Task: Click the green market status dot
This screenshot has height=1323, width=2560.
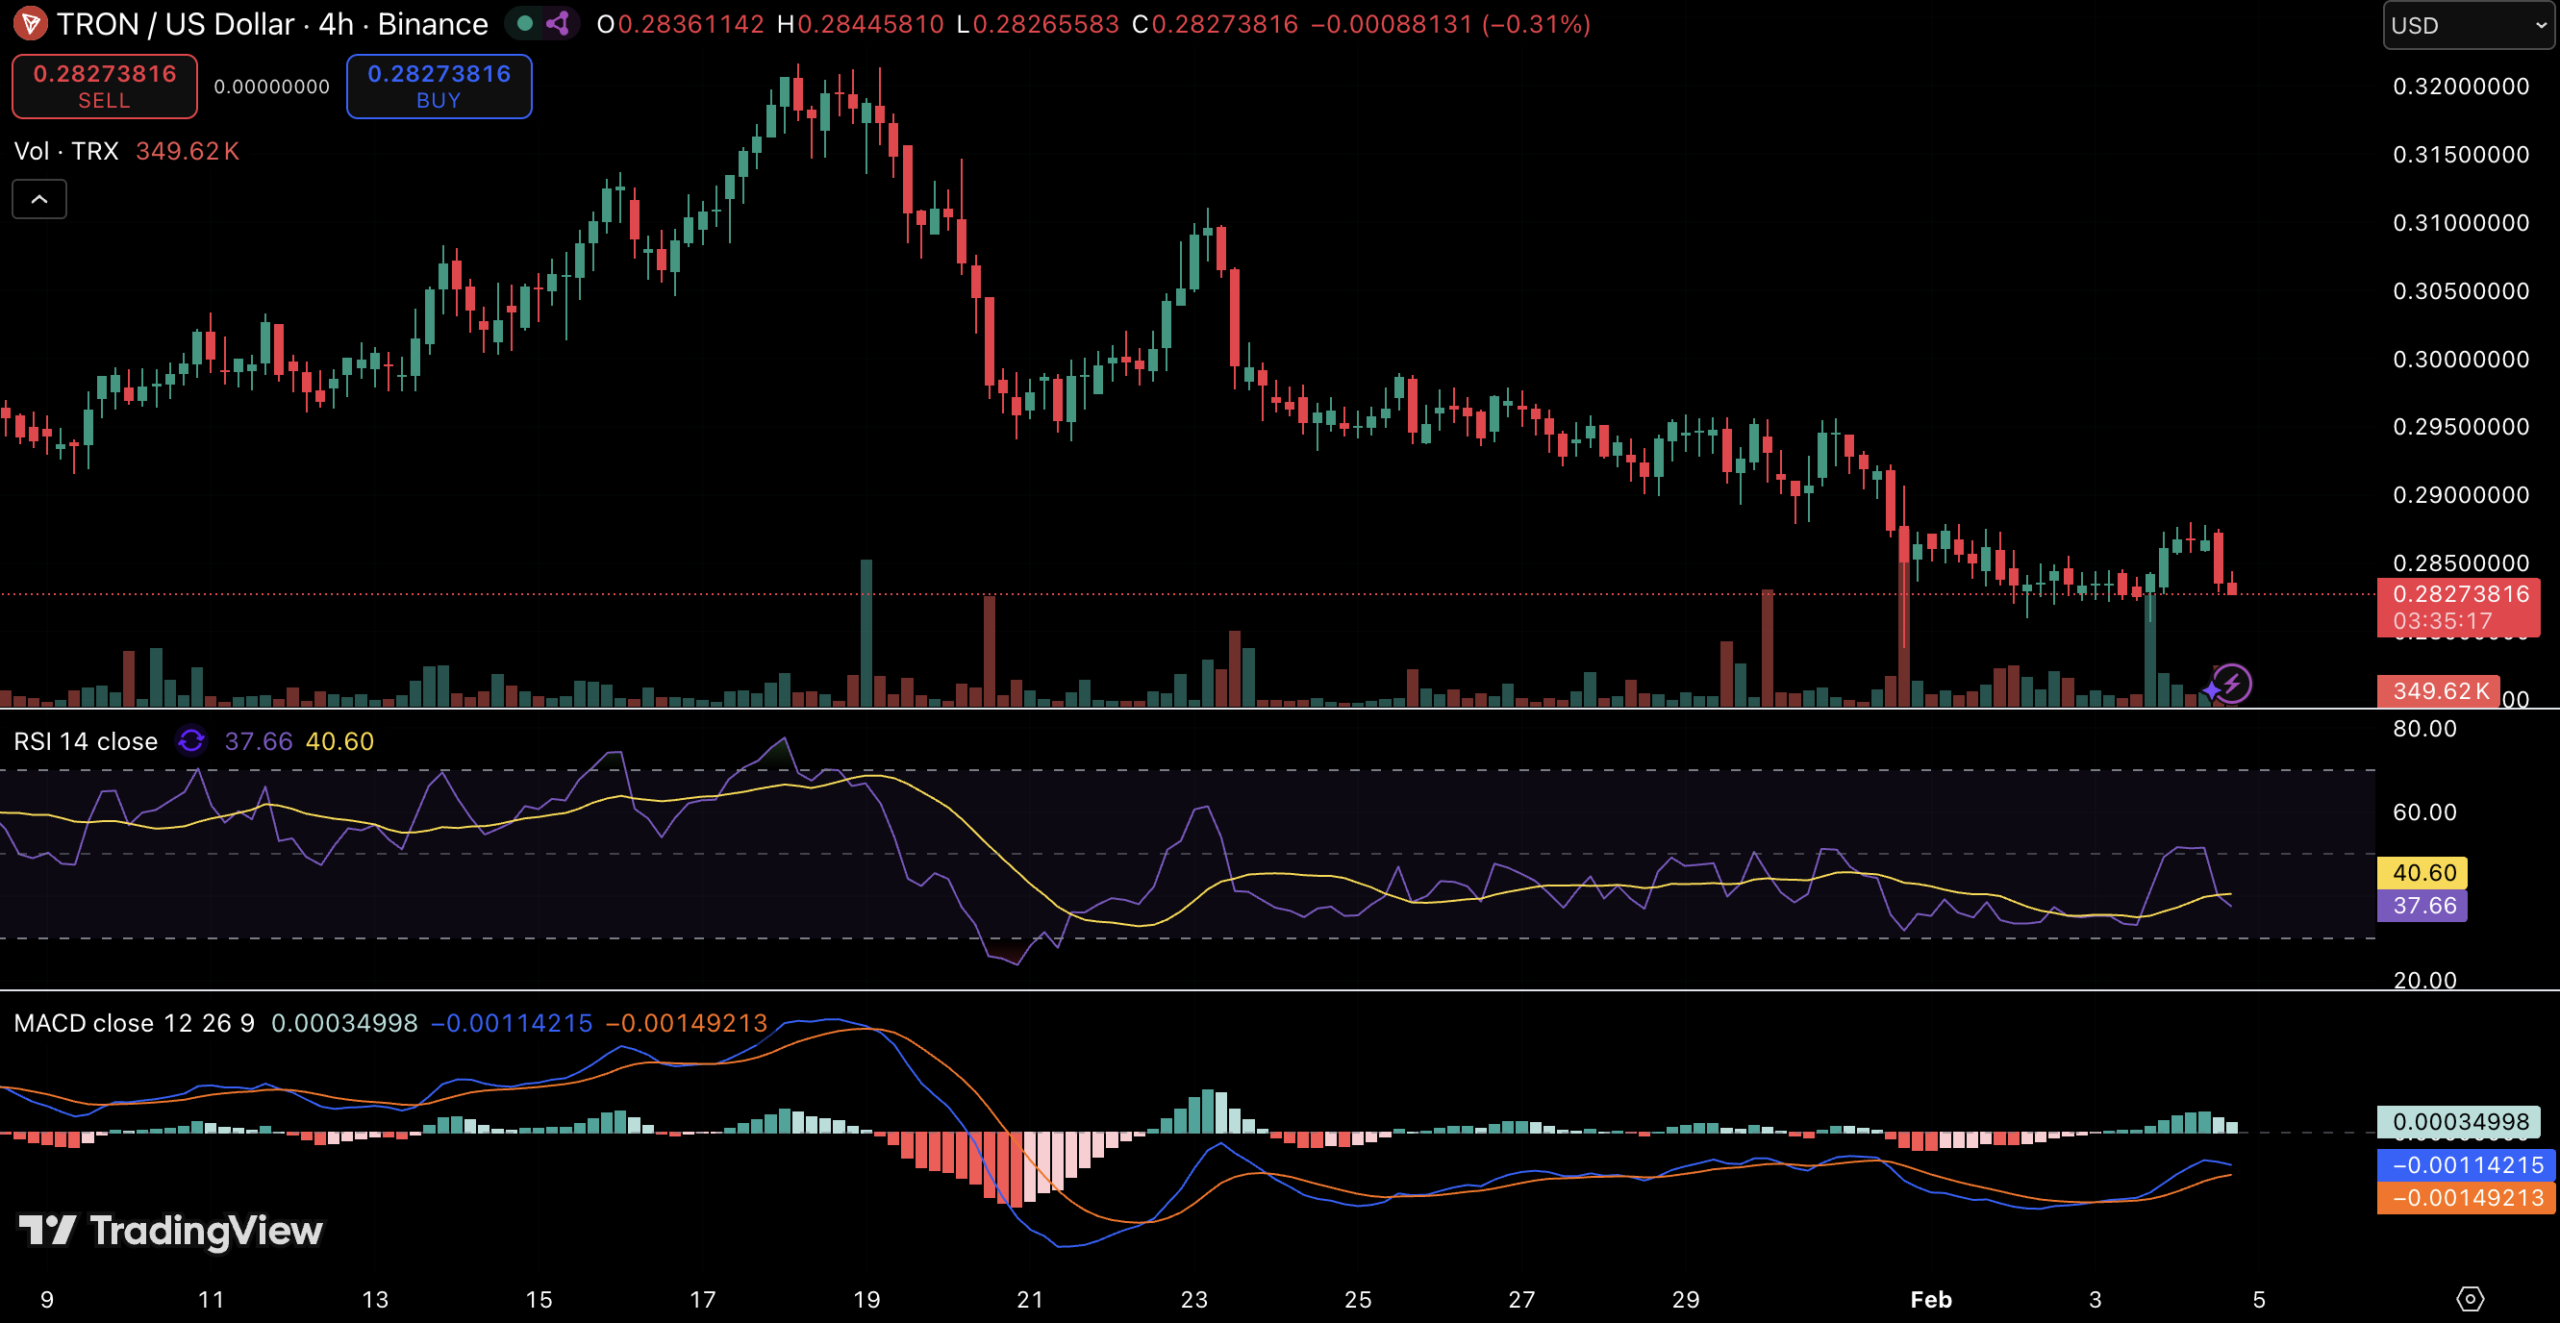Action: [x=525, y=23]
